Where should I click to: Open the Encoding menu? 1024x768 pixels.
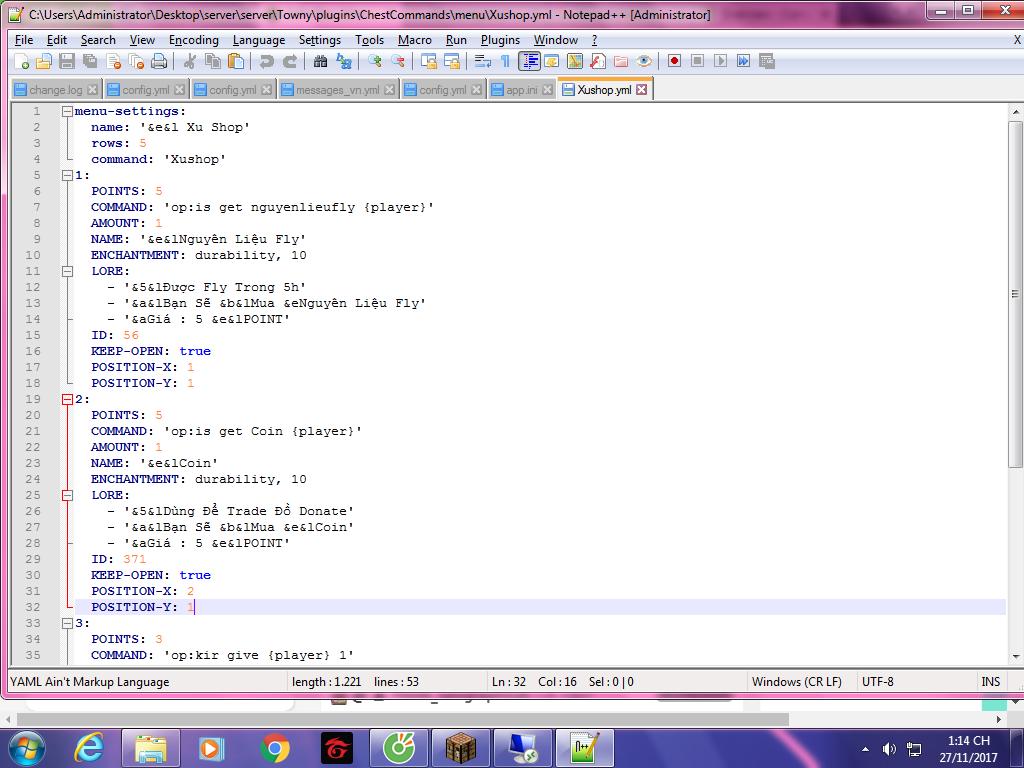(x=193, y=40)
